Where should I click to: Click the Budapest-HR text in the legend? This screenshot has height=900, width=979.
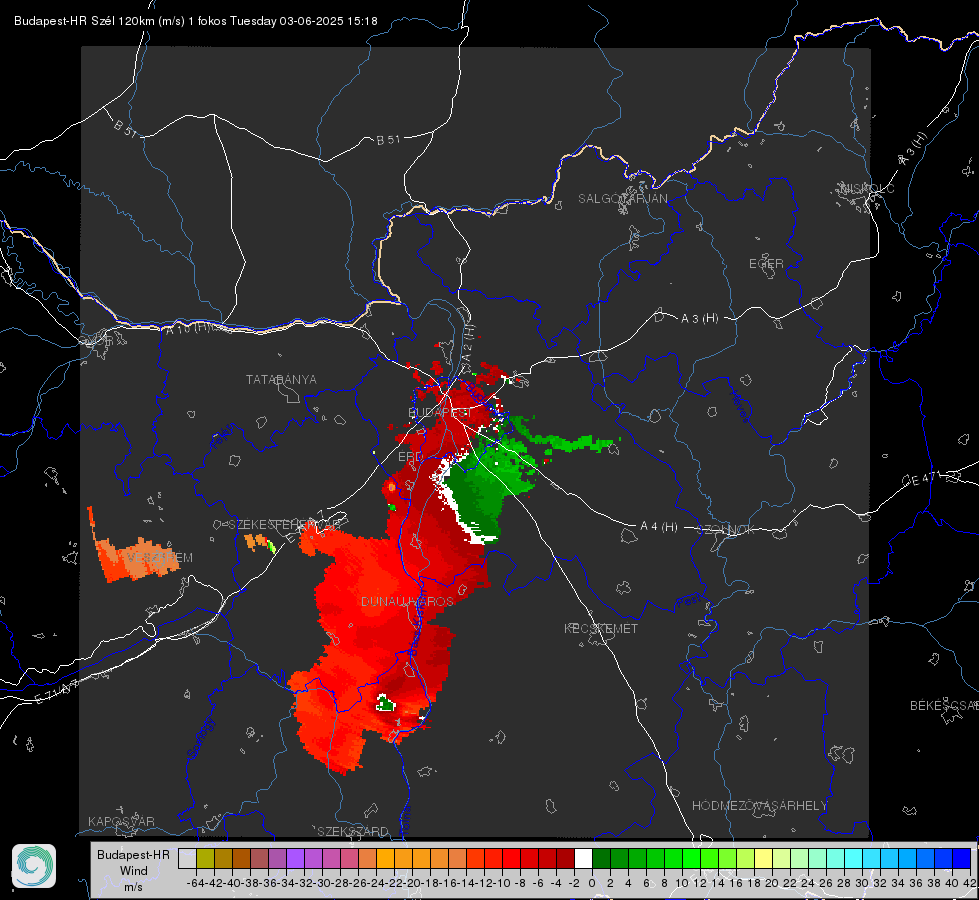[x=133, y=854]
